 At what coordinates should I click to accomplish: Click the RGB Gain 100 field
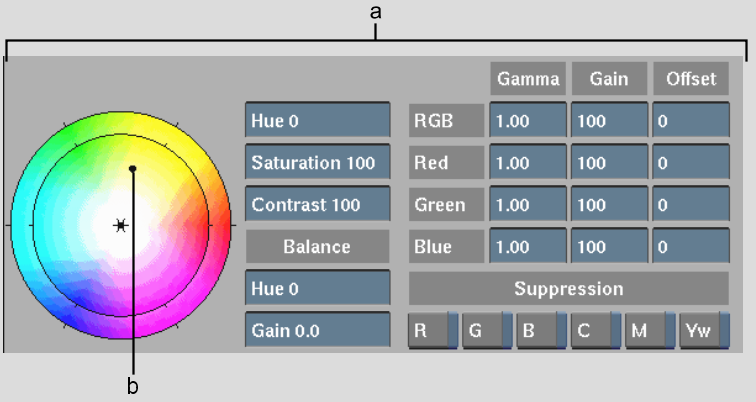click(609, 121)
